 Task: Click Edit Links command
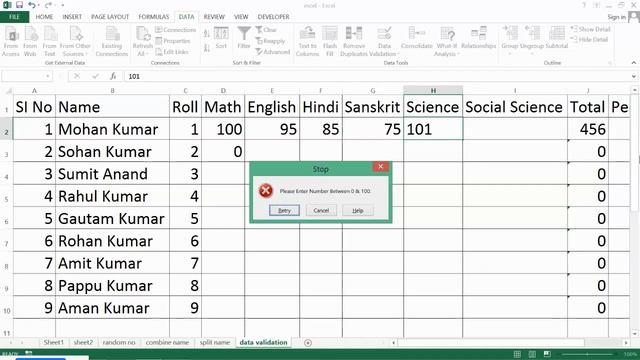172,52
